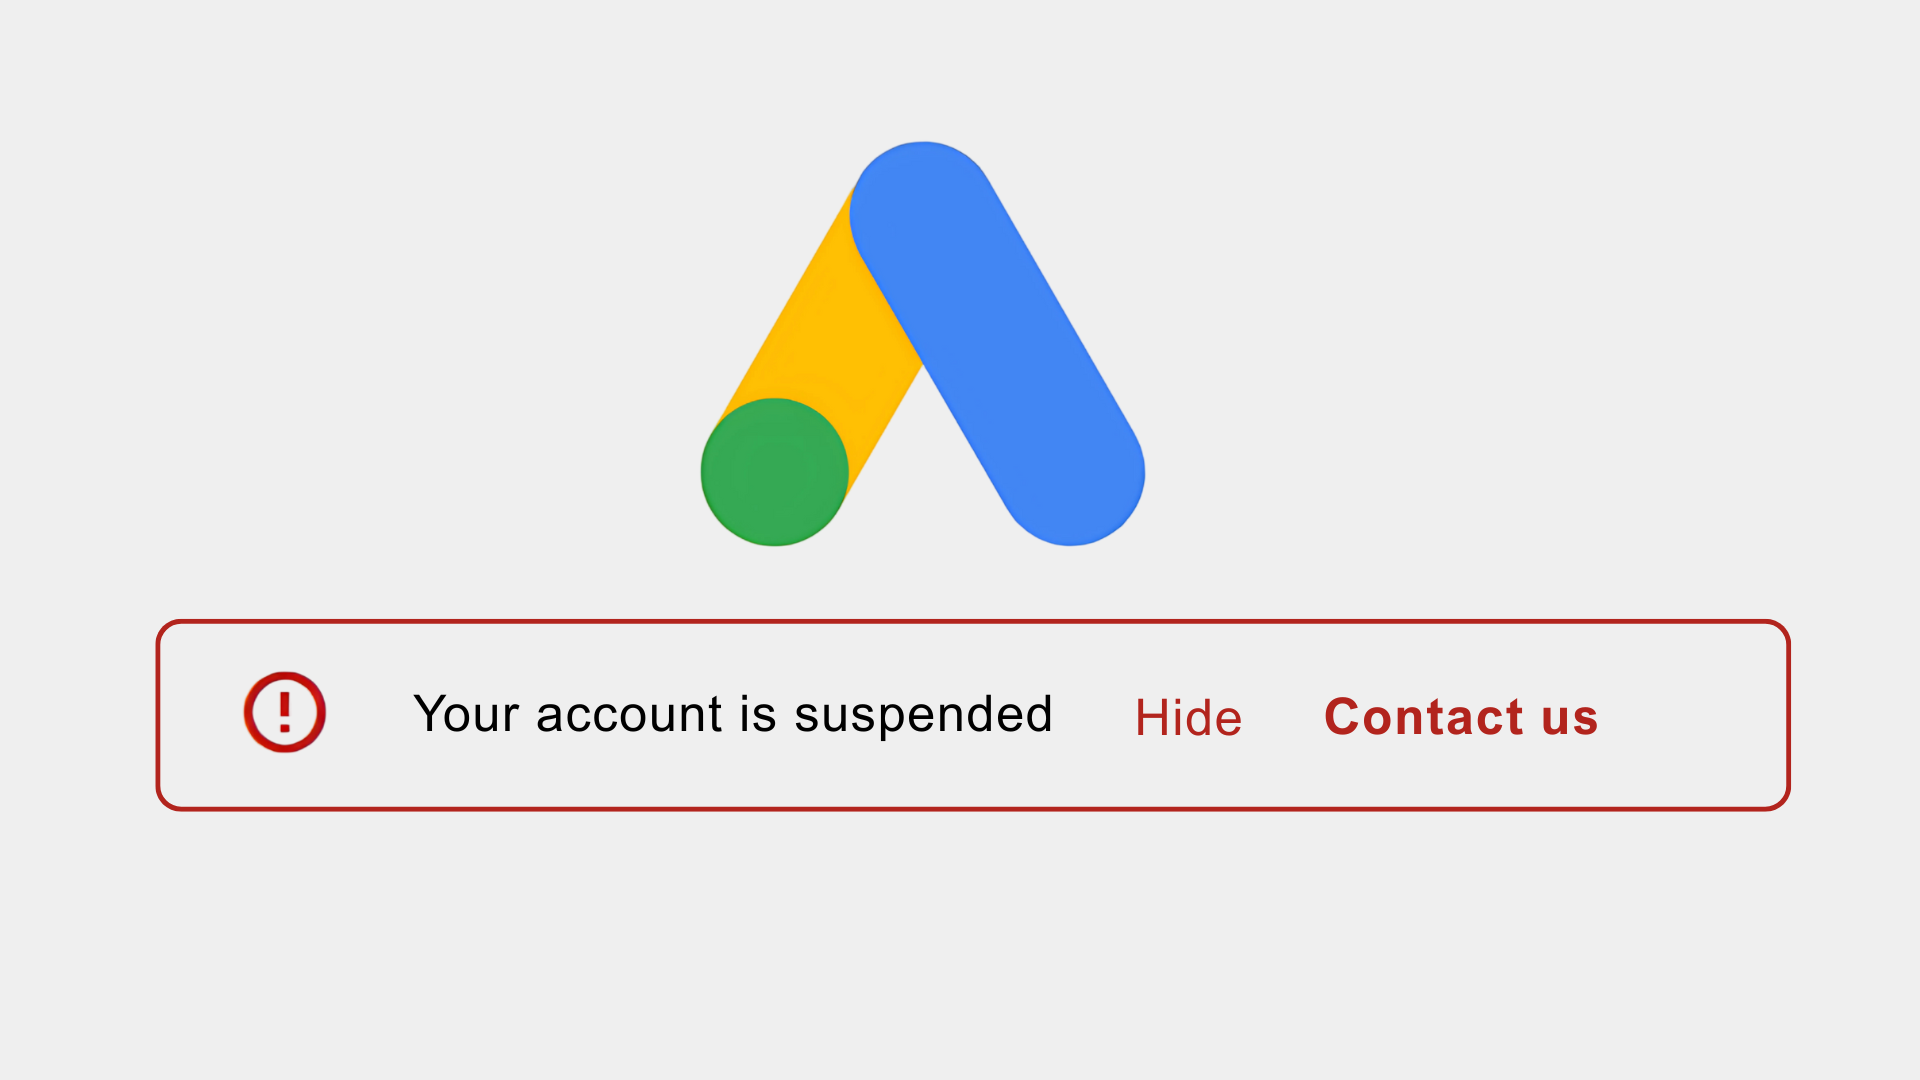Click the "Your account is suspended" message

point(732,714)
